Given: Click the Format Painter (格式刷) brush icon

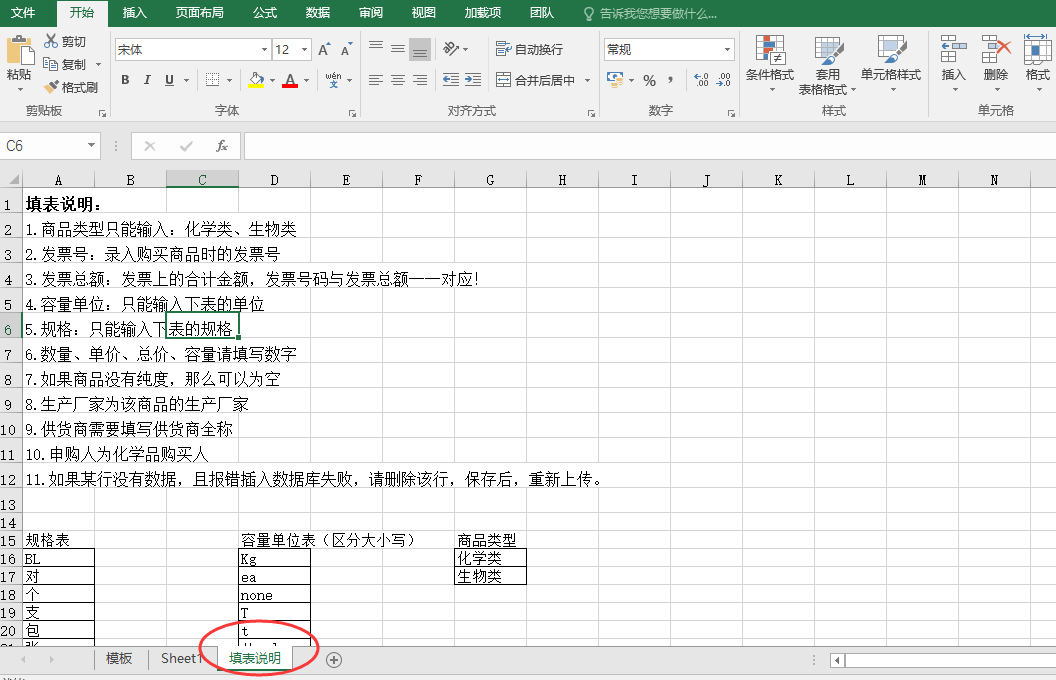Looking at the screenshot, I should tap(51, 88).
